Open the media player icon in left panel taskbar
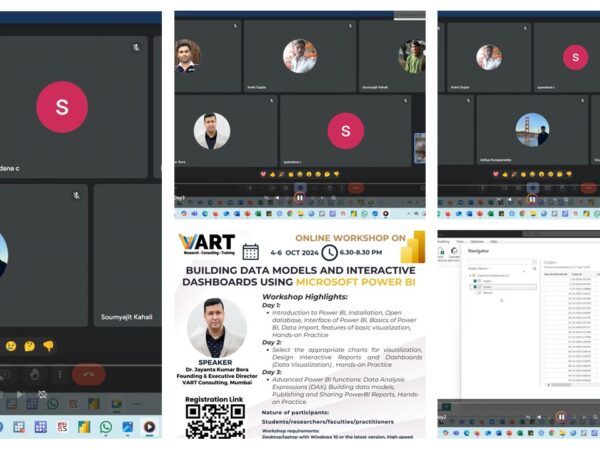The height and width of the screenshot is (450, 600). [150, 427]
